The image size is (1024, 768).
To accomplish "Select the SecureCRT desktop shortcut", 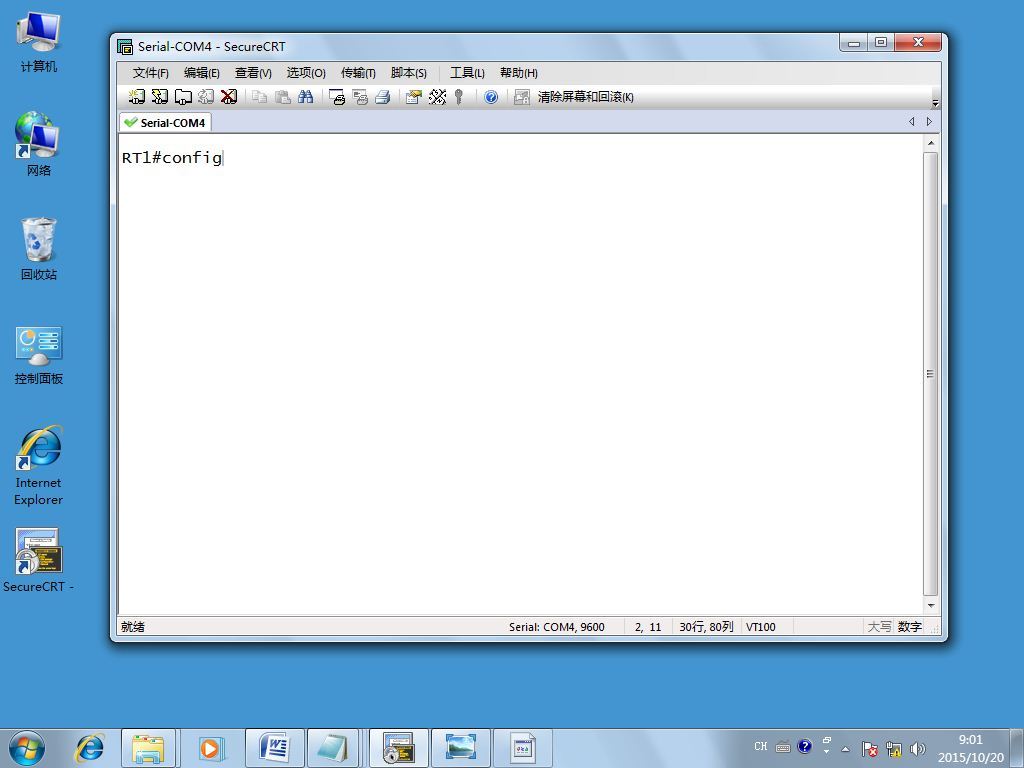I will coord(38,560).
